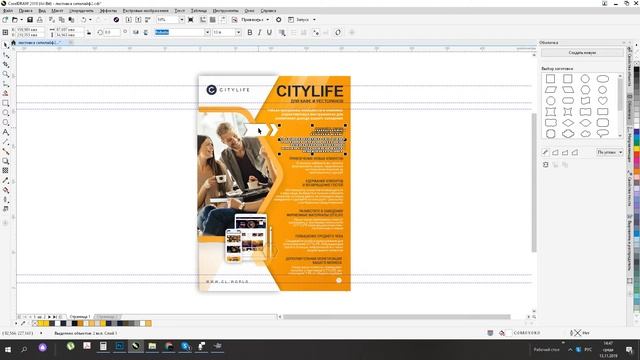The width and height of the screenshot is (640, 360).
Task: Open the zoom level dropdown
Action: pos(182,20)
